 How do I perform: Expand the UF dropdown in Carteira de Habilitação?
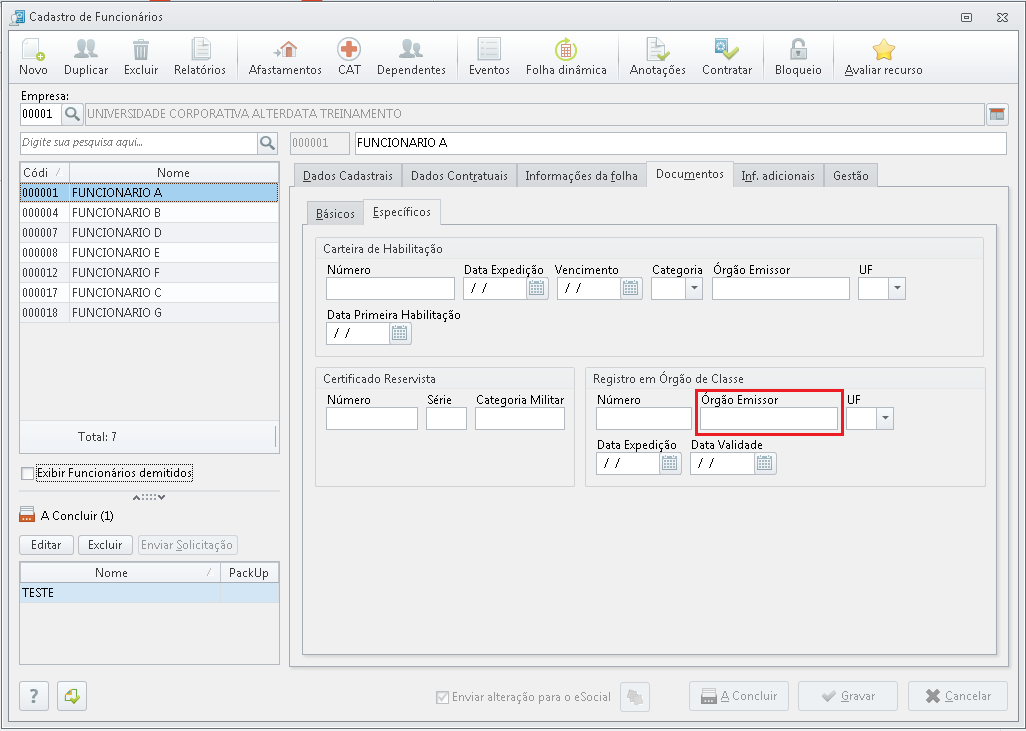[897, 288]
